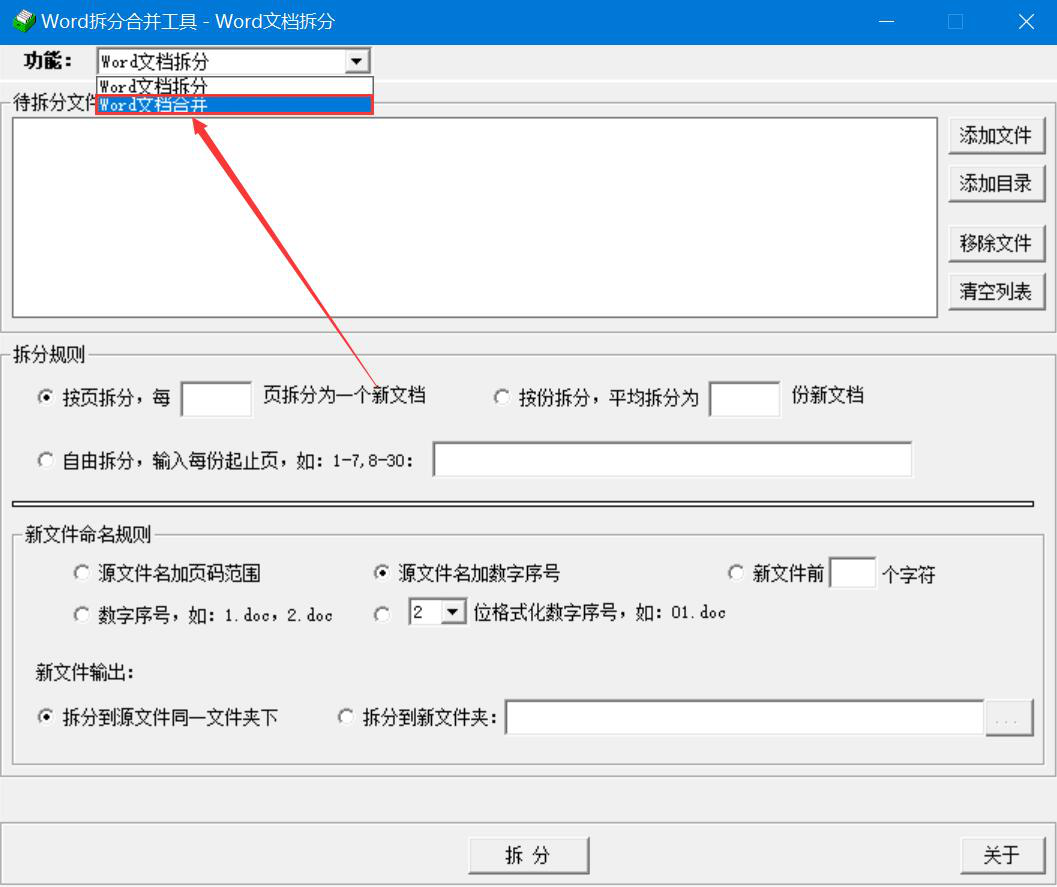Focus the 平均拆分为 number of copies field
1057x887 pixels.
(744, 399)
